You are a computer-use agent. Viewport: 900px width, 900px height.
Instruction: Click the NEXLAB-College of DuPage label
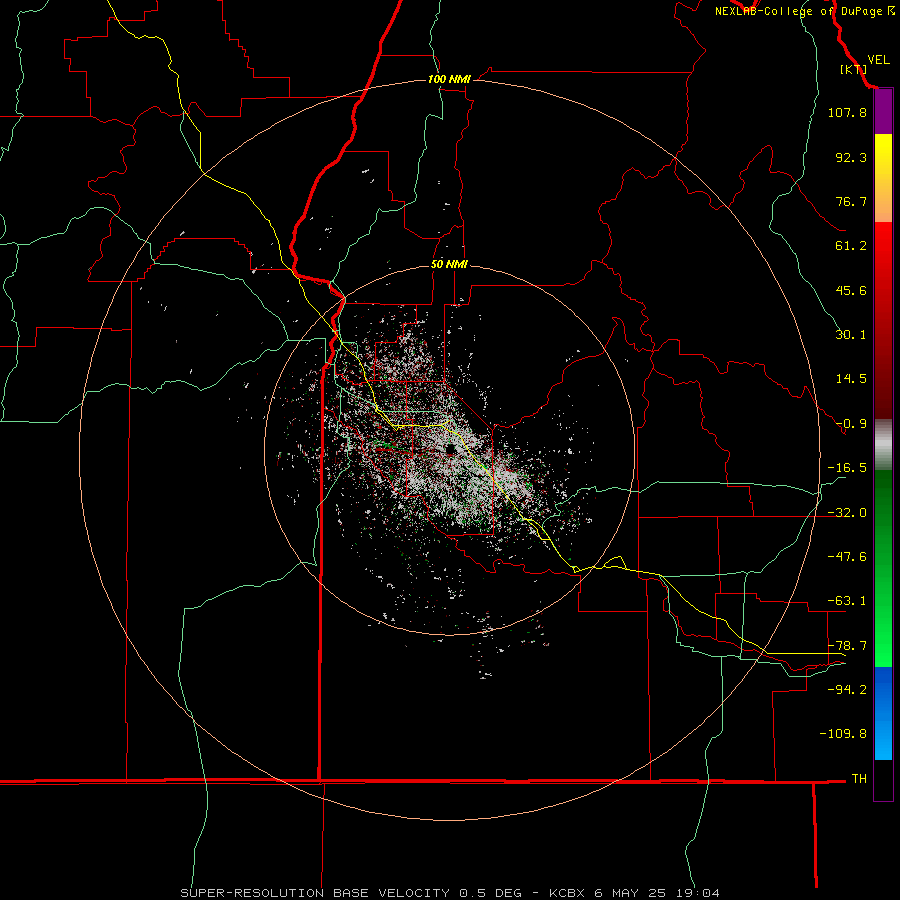[798, 11]
